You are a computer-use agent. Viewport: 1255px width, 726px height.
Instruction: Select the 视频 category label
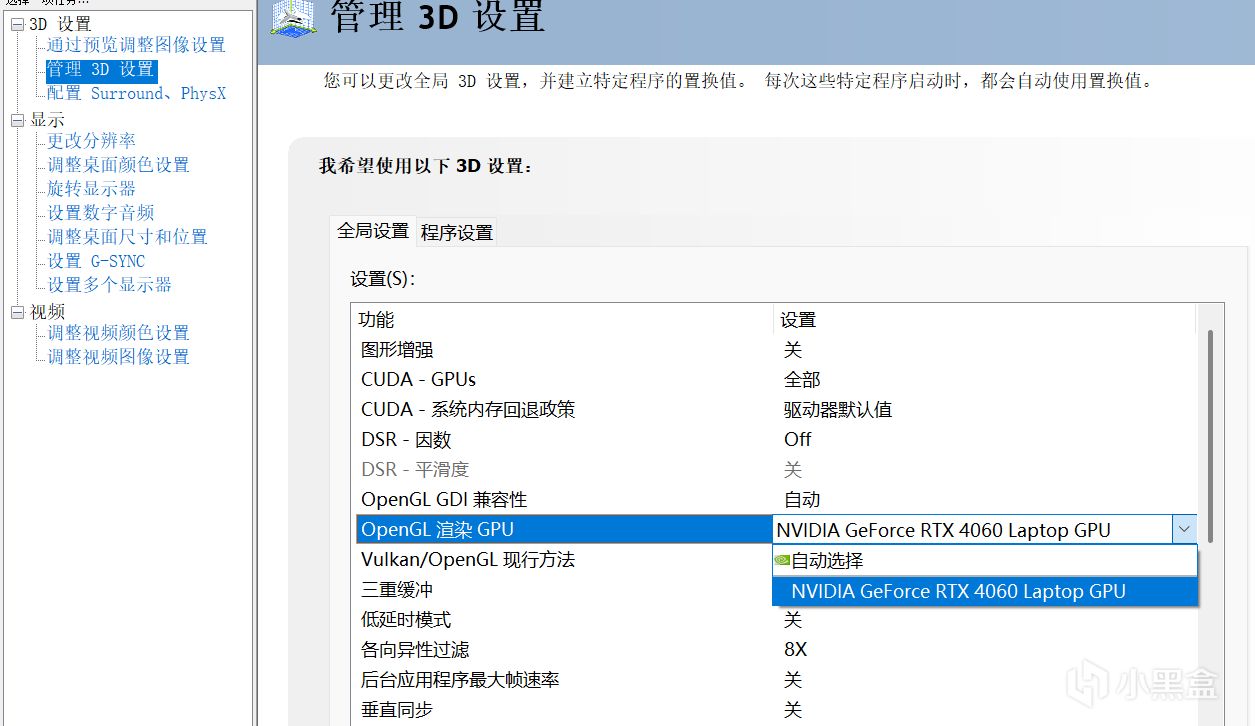[47, 312]
